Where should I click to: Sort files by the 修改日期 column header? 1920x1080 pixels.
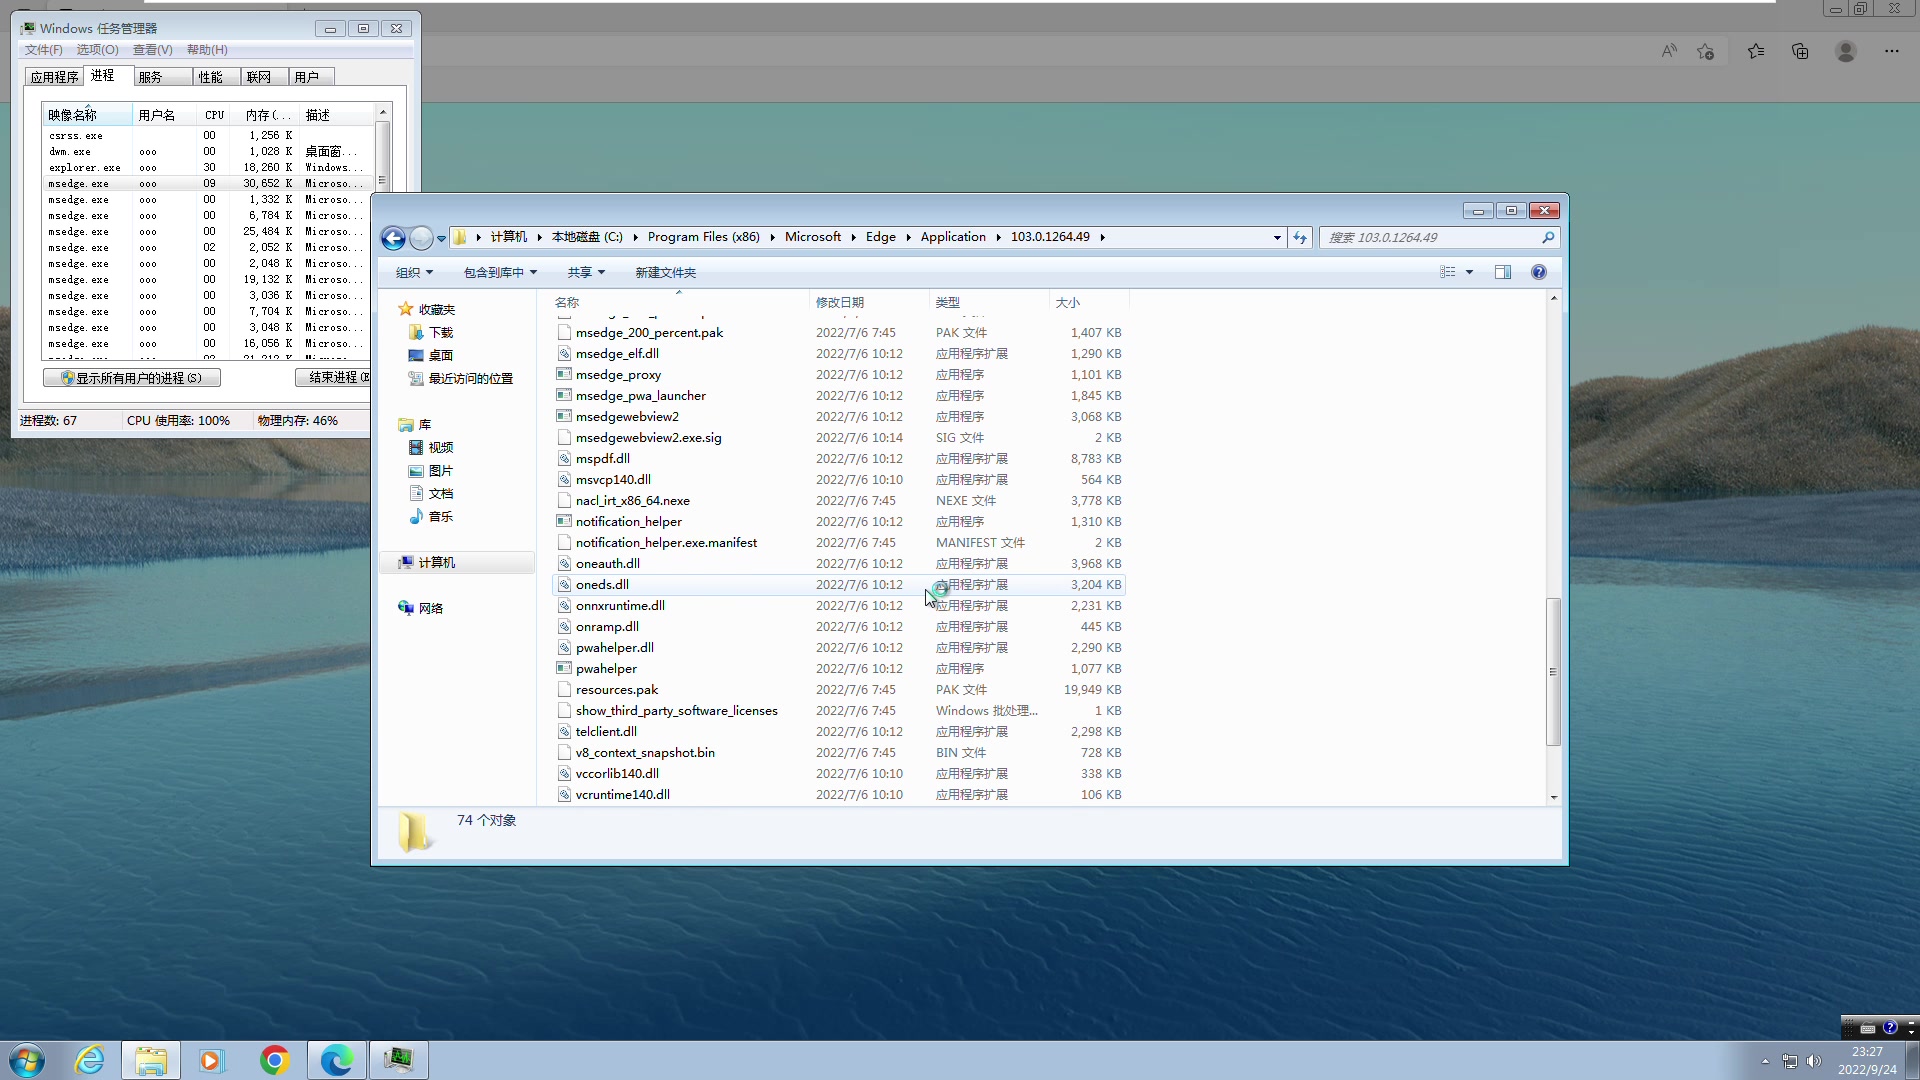(x=840, y=302)
